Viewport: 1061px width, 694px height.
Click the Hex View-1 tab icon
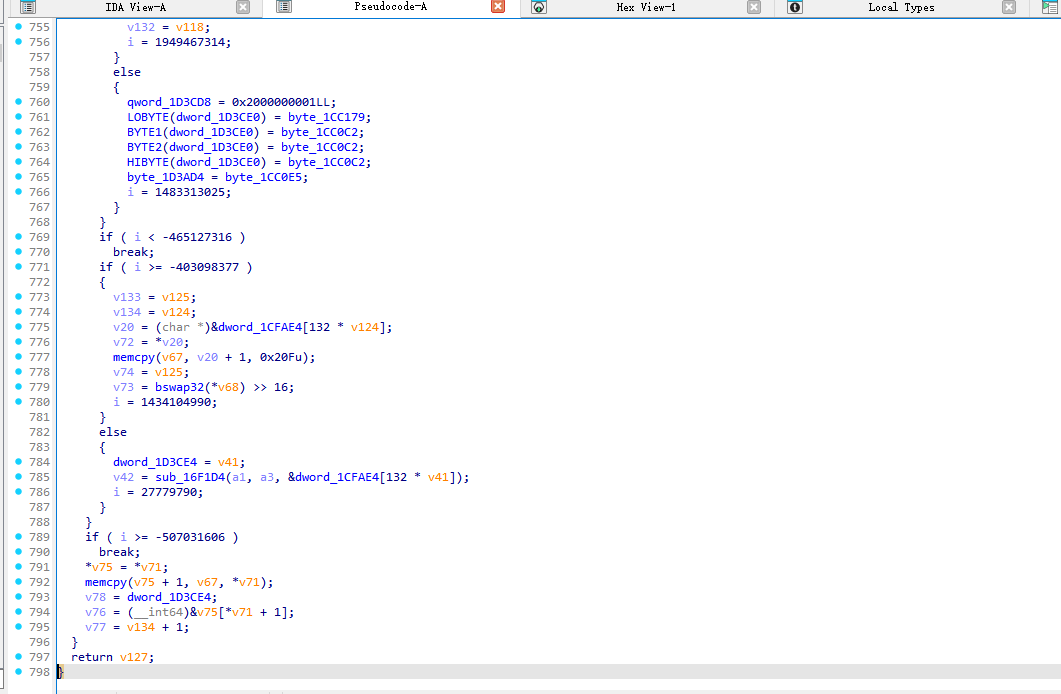coord(539,7)
